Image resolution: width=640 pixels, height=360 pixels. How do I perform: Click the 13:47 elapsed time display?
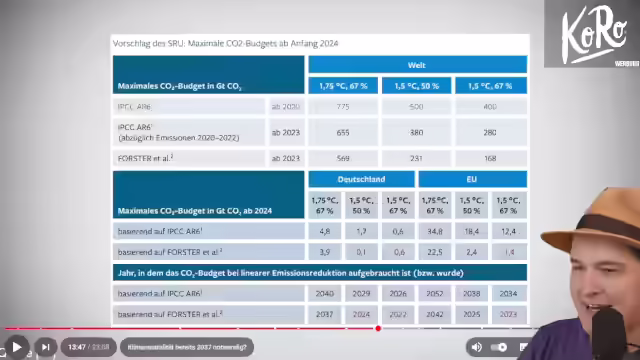pyautogui.click(x=77, y=347)
